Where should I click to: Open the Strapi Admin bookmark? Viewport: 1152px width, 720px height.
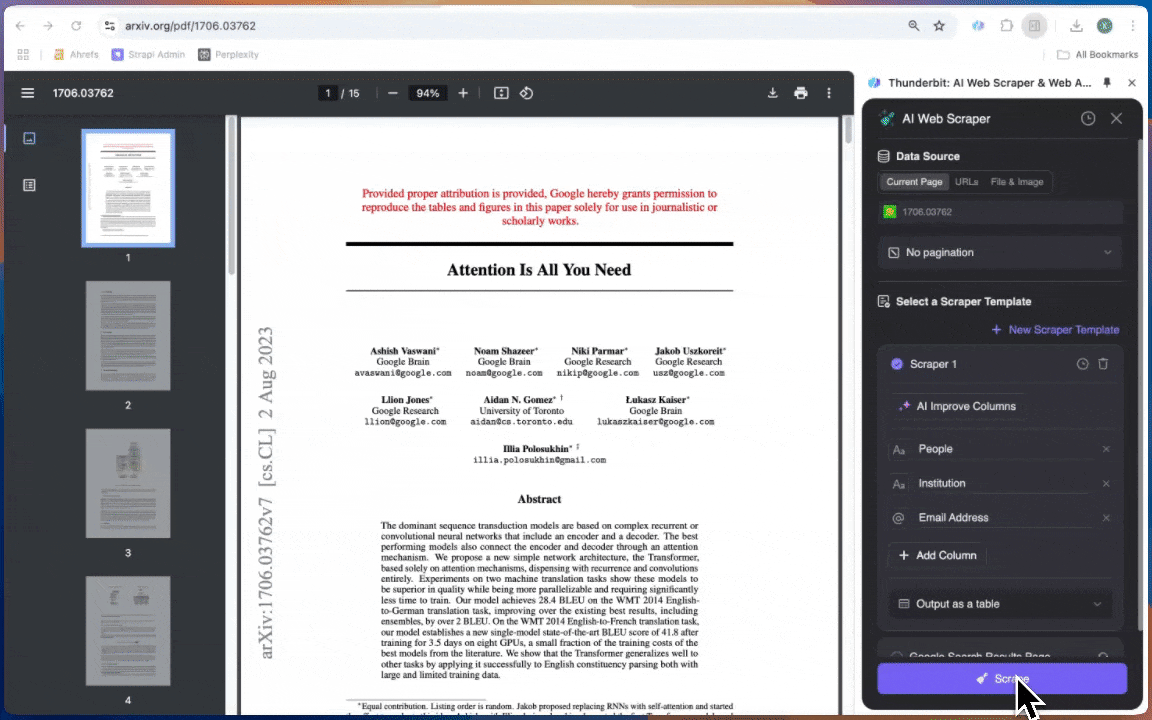[x=148, y=54]
